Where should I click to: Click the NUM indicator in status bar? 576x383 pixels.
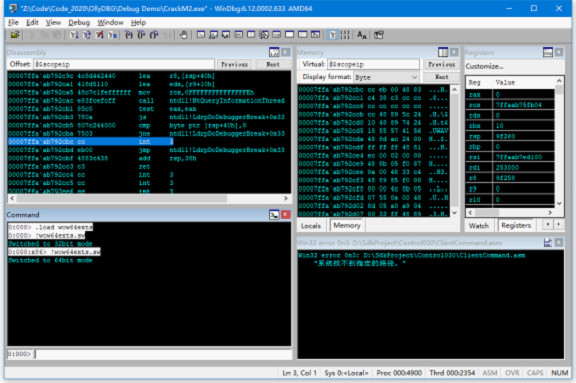click(559, 373)
